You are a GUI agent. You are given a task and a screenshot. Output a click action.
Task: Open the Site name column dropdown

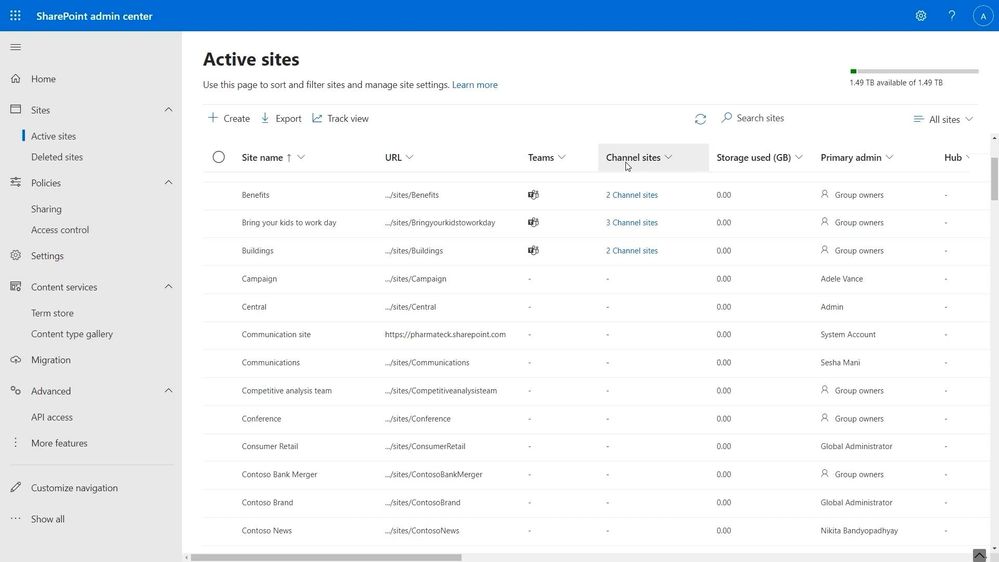tap(301, 157)
